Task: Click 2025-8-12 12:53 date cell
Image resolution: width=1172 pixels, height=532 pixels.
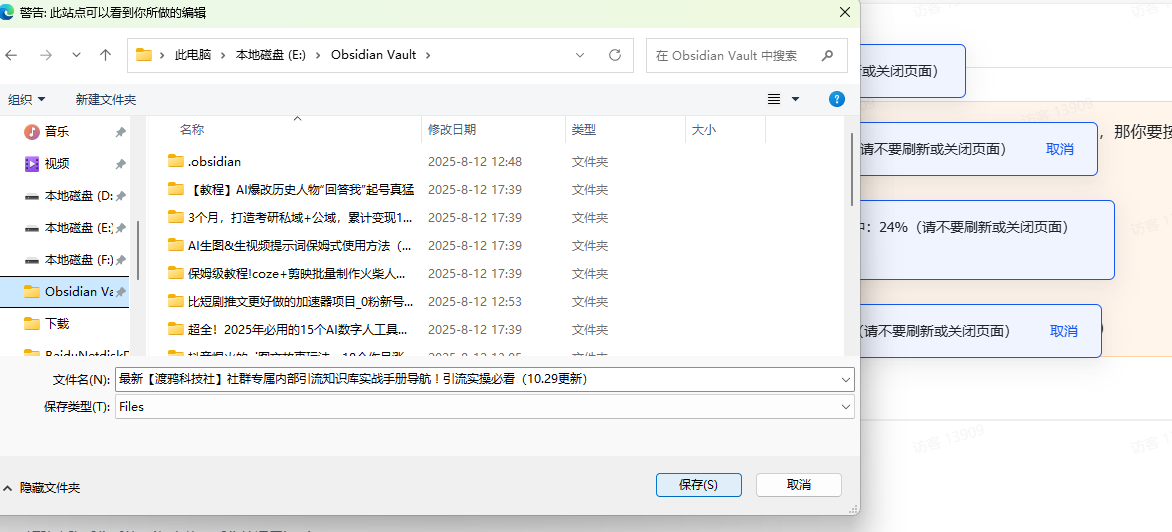Action: coord(475,301)
